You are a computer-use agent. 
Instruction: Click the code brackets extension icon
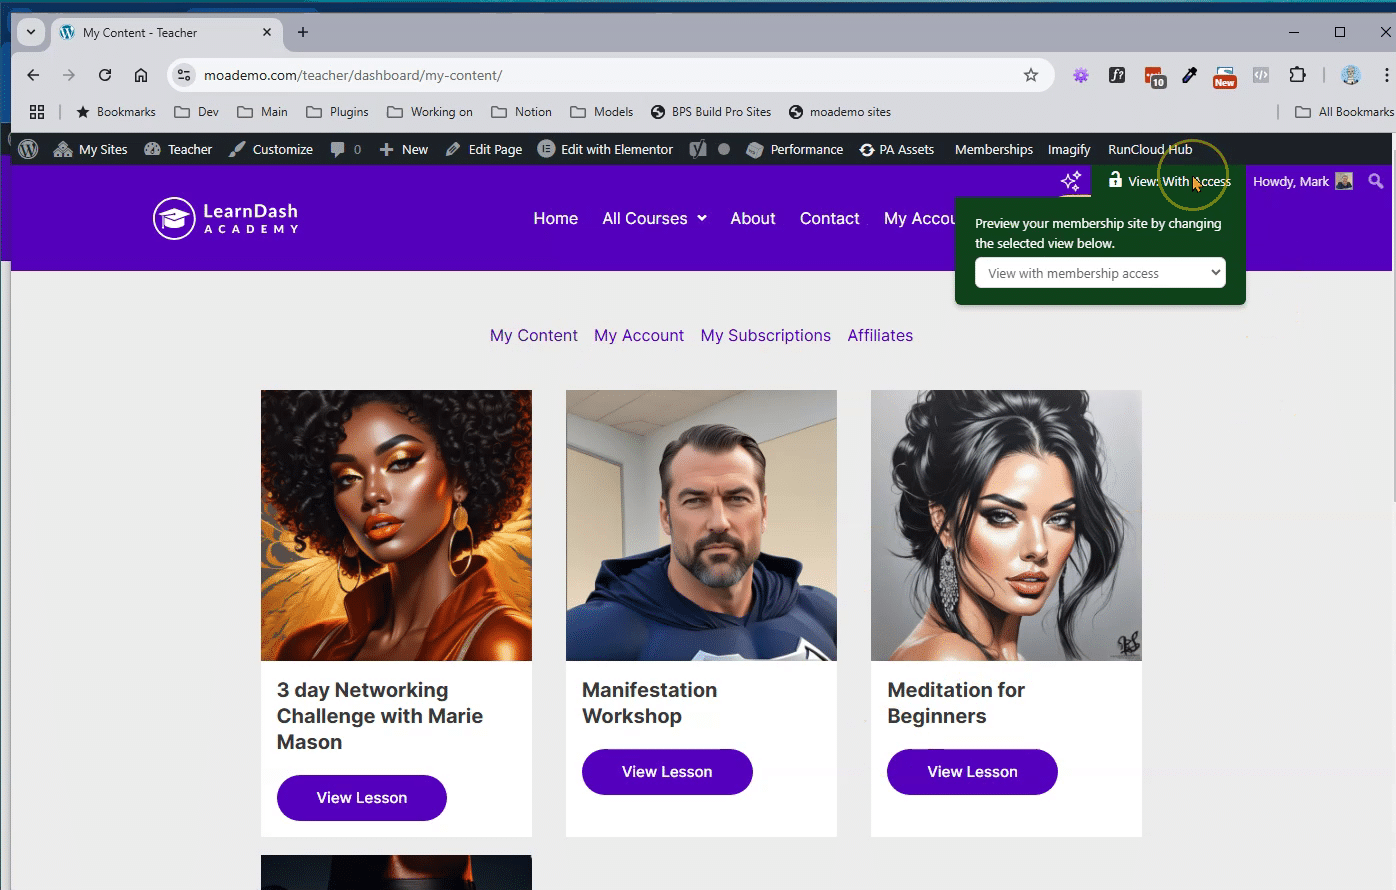click(x=1261, y=75)
